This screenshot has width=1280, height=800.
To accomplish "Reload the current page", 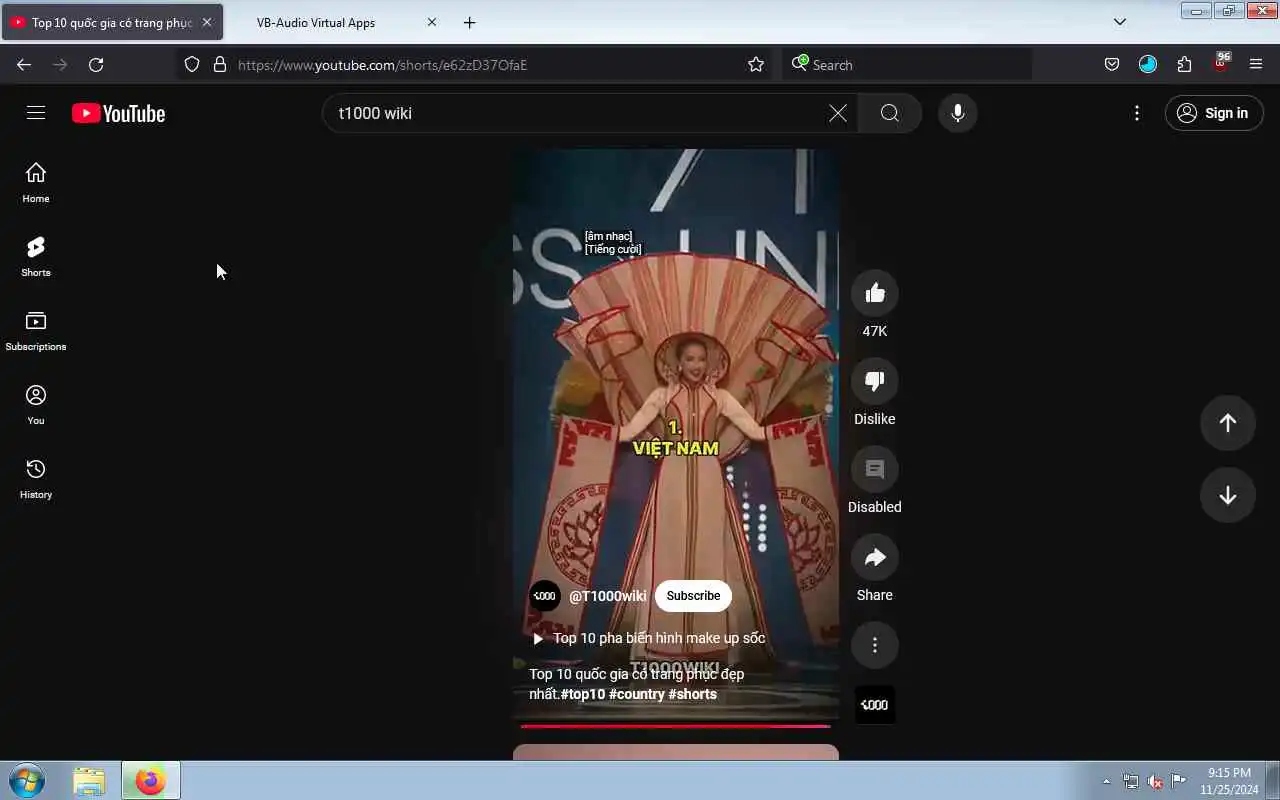I will pos(96,65).
